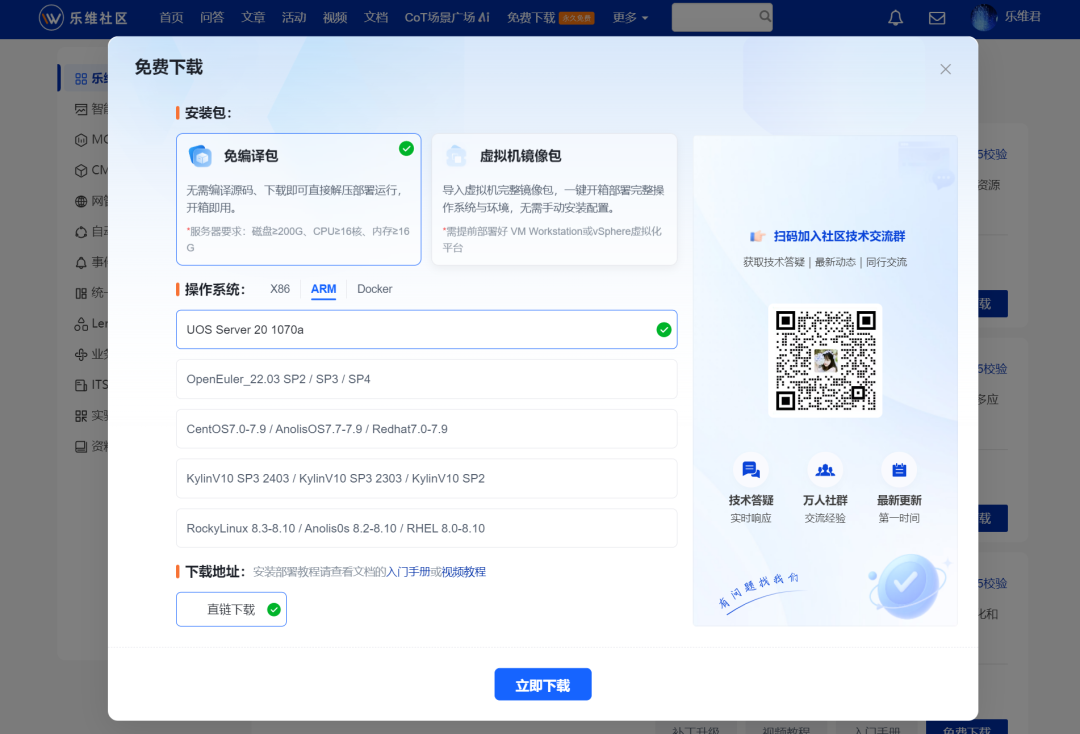Select UOS Server 20 1070a option

click(426, 329)
